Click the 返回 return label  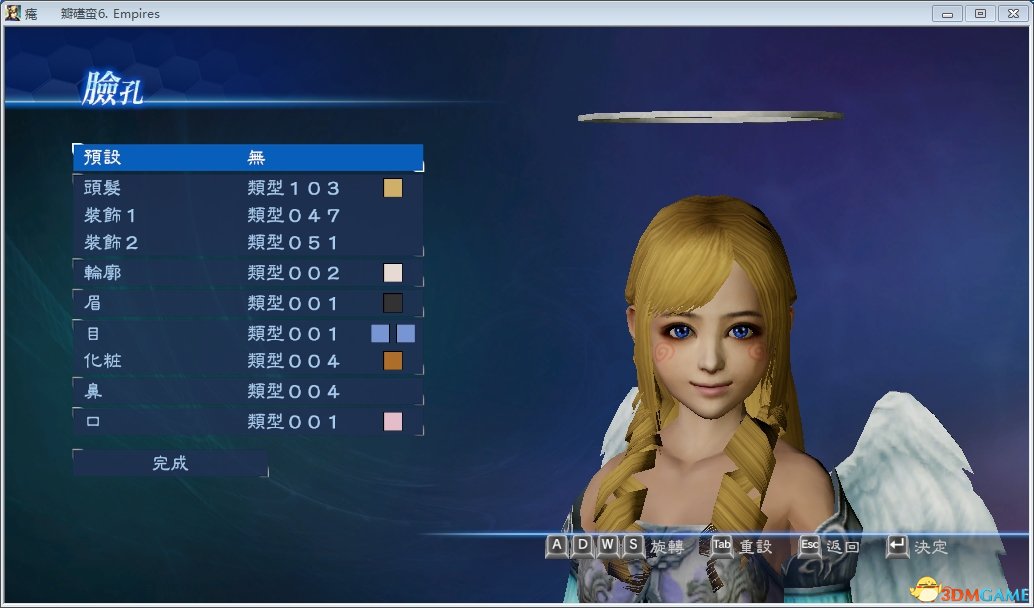click(843, 547)
